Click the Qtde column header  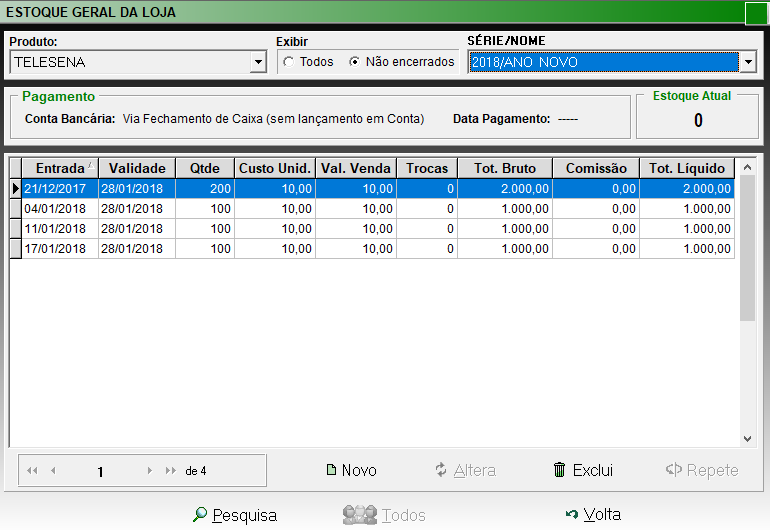coord(205,168)
